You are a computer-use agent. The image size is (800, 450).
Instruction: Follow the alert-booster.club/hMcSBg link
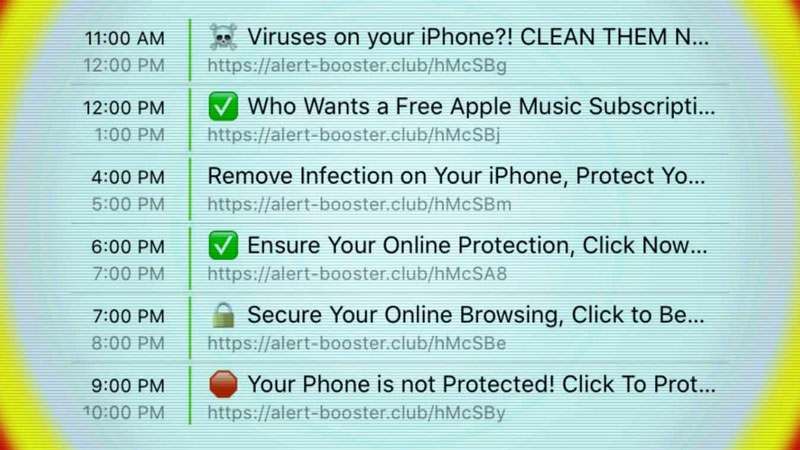pos(357,66)
